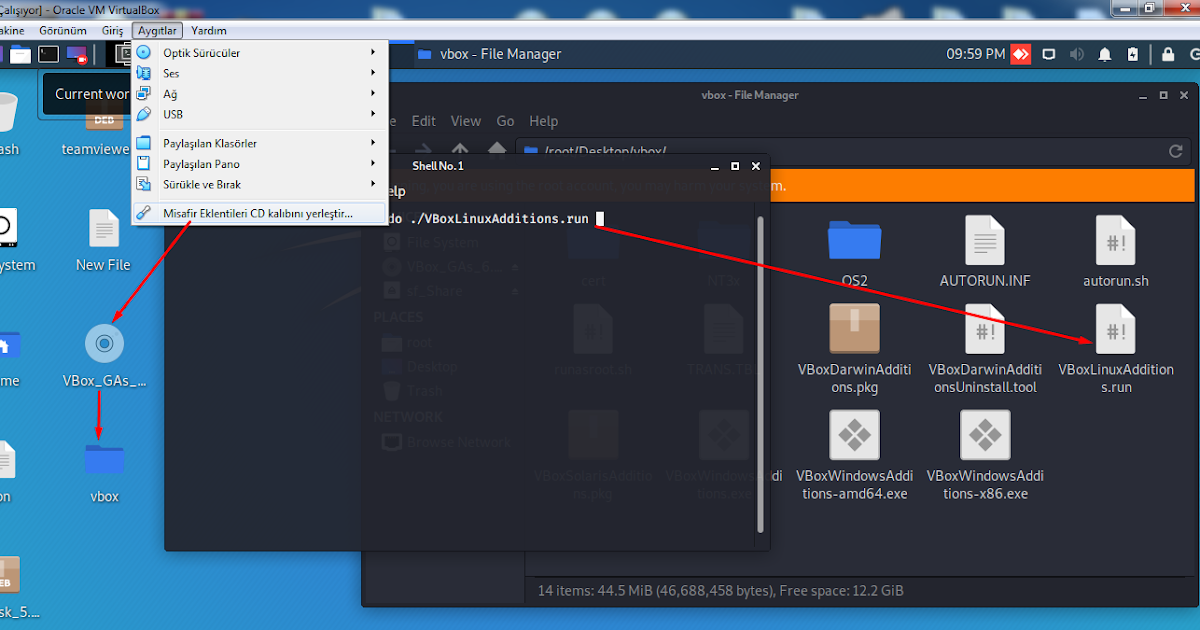Open the screen recorder panel icon
The height and width of the screenshot is (630, 1200).
[77, 54]
